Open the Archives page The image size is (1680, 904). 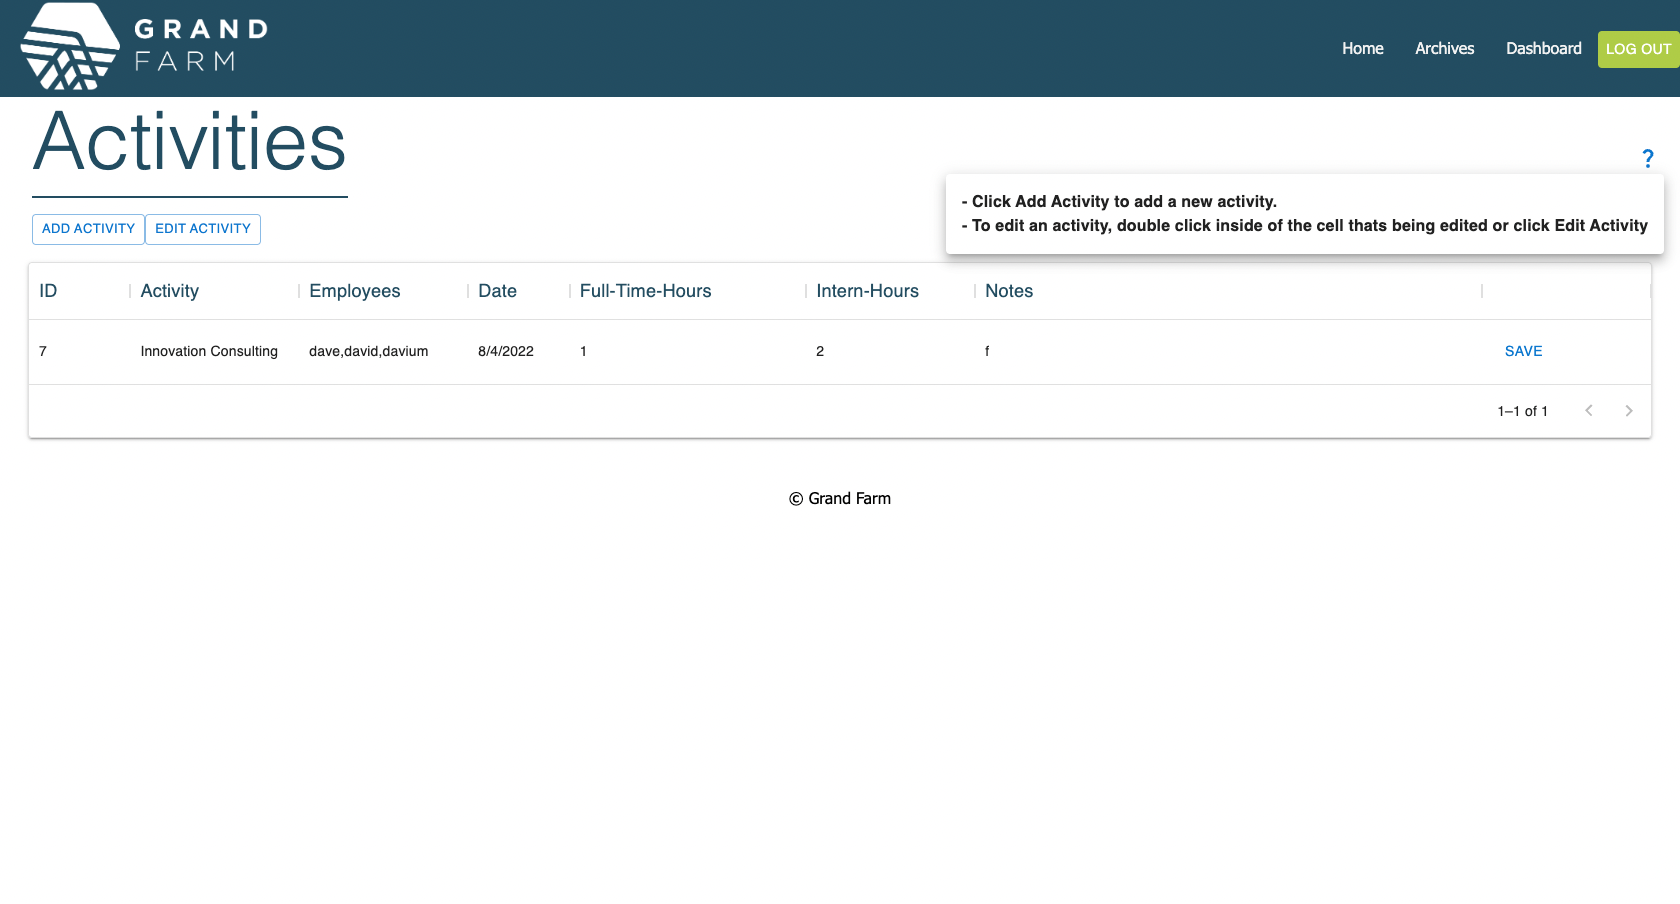click(1444, 48)
